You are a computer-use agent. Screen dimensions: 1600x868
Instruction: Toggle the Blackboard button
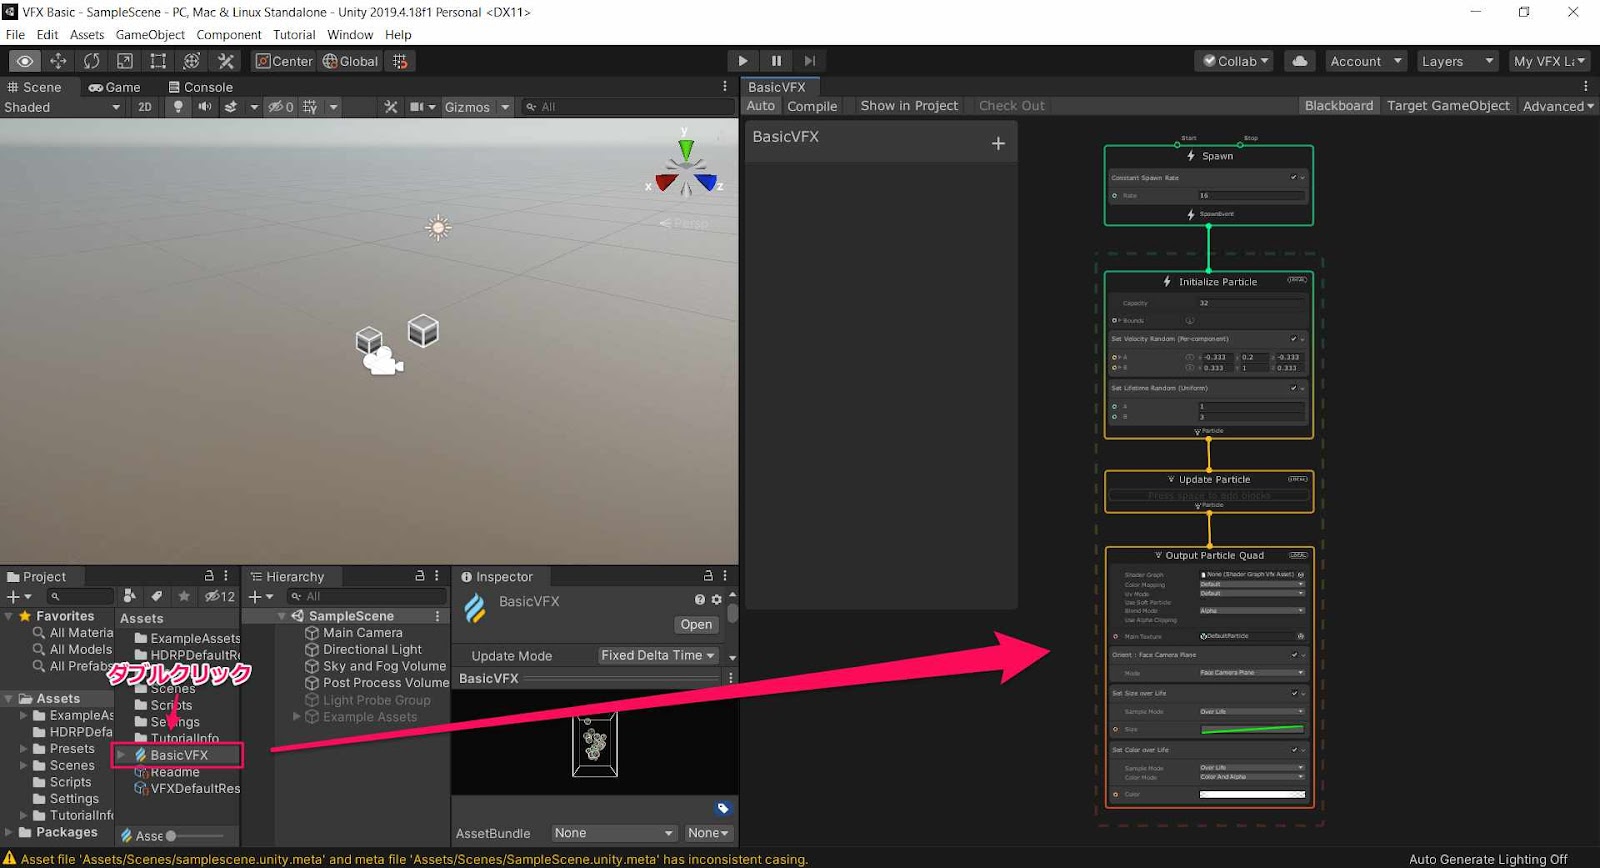pyautogui.click(x=1339, y=106)
